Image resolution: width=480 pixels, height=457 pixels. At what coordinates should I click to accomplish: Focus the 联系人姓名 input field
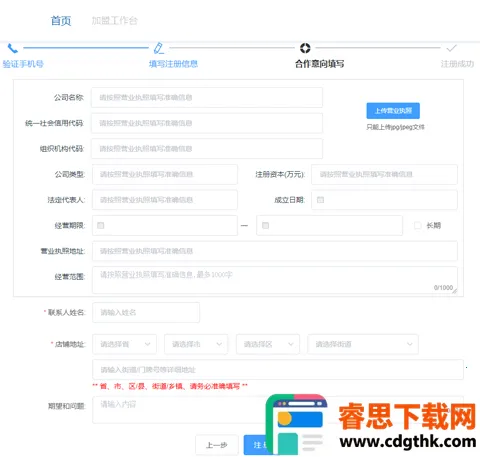coord(146,312)
